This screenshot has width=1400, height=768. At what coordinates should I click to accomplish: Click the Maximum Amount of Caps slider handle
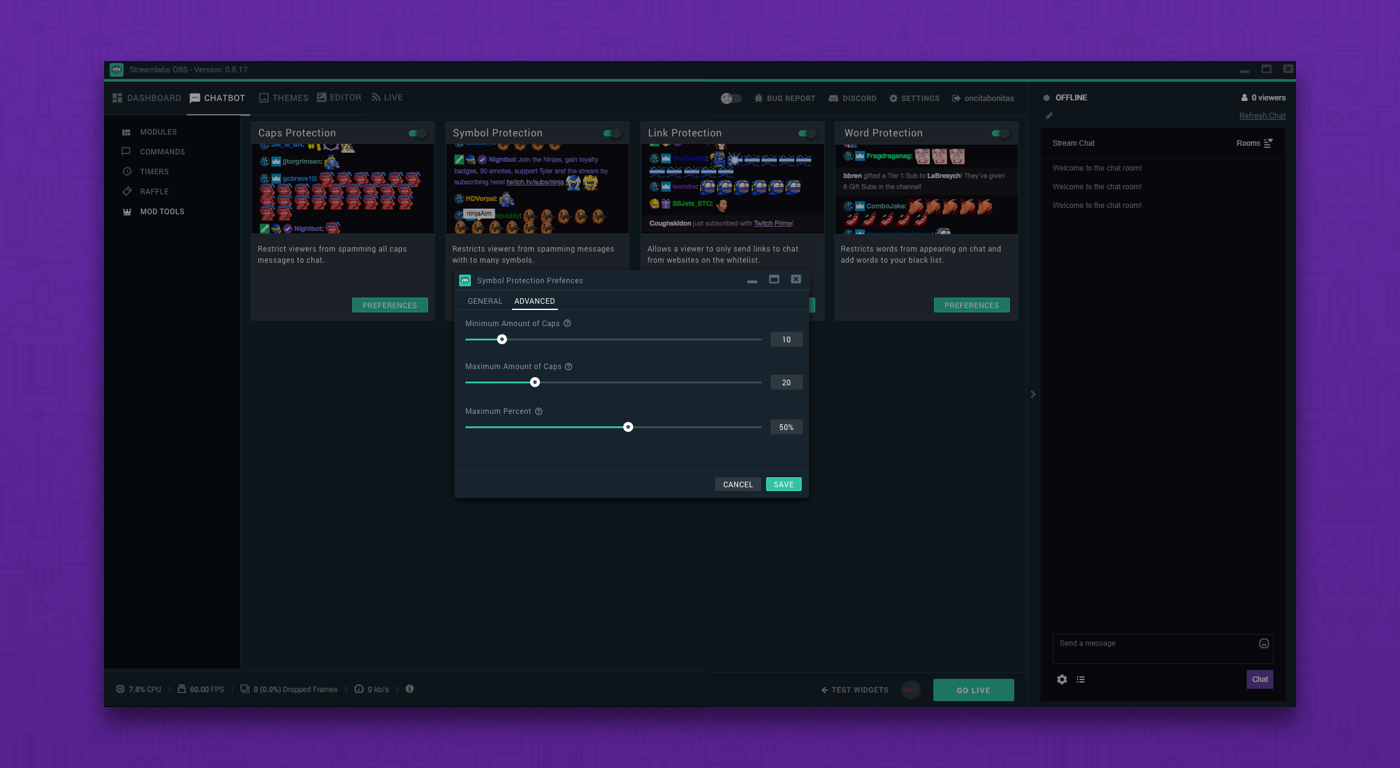[x=535, y=382]
